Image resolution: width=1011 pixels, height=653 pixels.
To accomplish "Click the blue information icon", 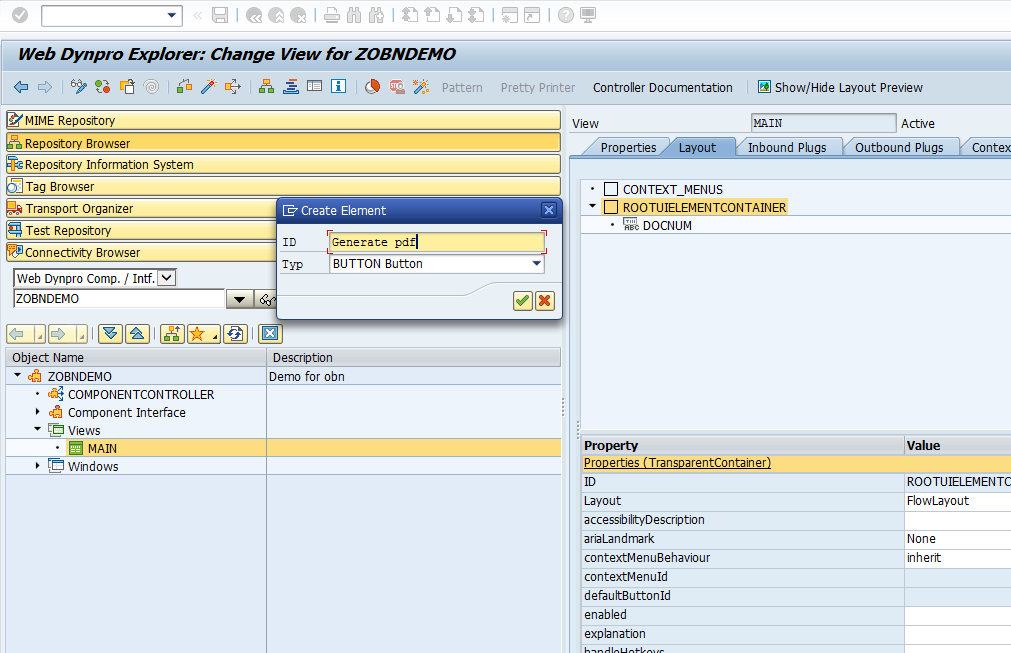I will [x=339, y=86].
